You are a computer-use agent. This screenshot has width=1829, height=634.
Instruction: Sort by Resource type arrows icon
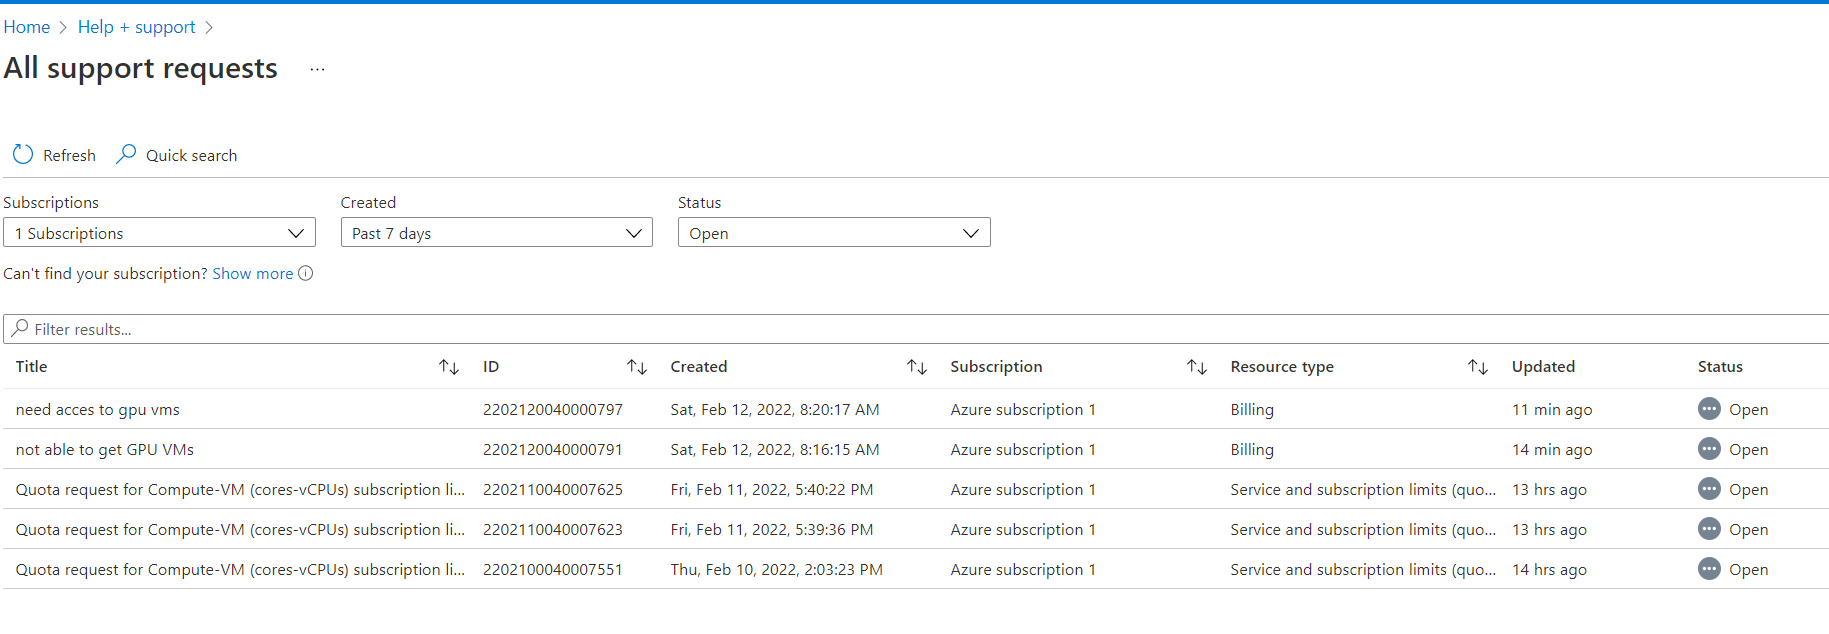click(x=1478, y=367)
